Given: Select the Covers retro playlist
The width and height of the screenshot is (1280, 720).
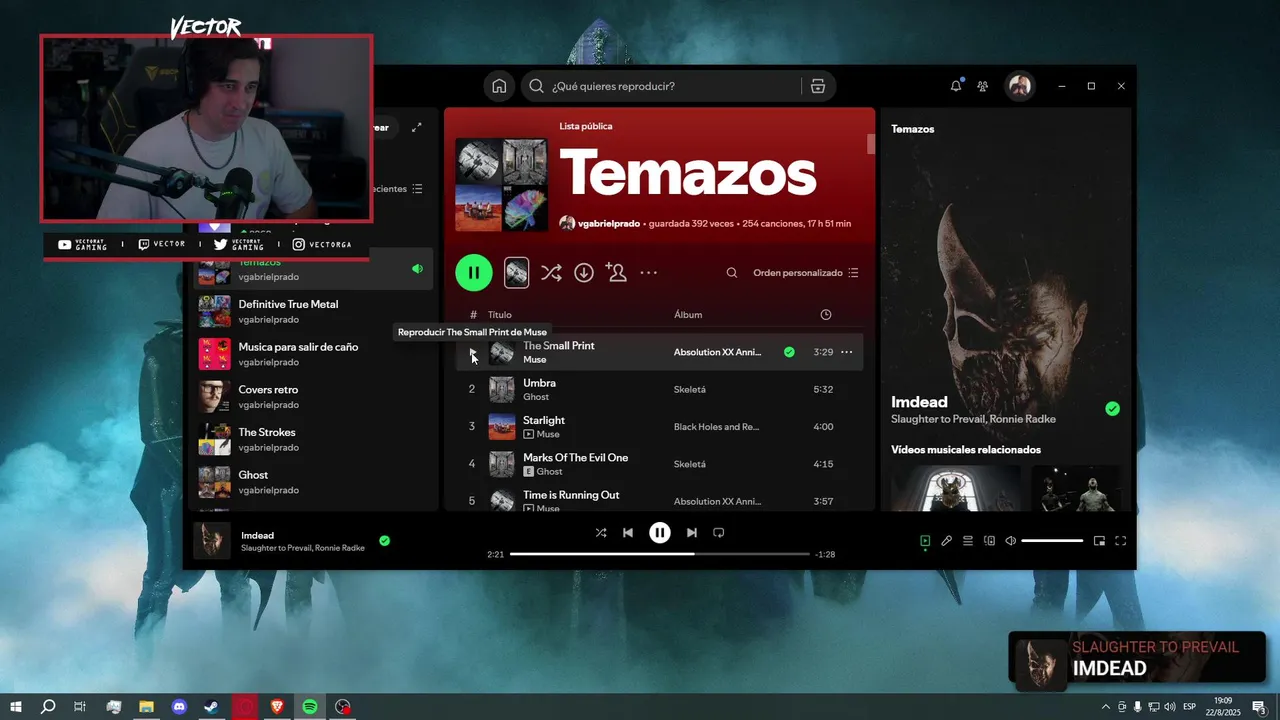Looking at the screenshot, I should (x=313, y=397).
